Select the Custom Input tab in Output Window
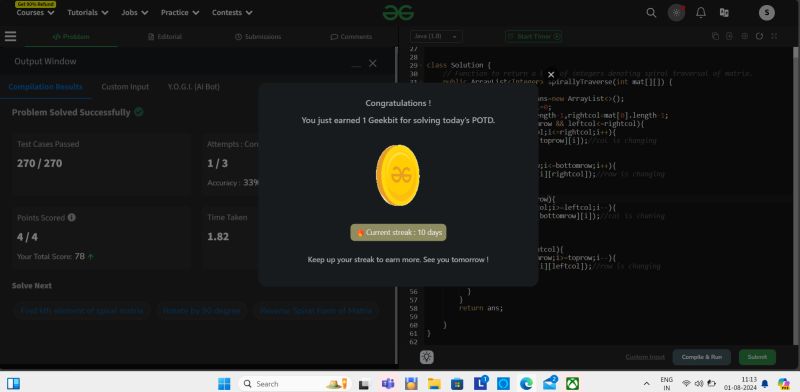 click(x=125, y=87)
